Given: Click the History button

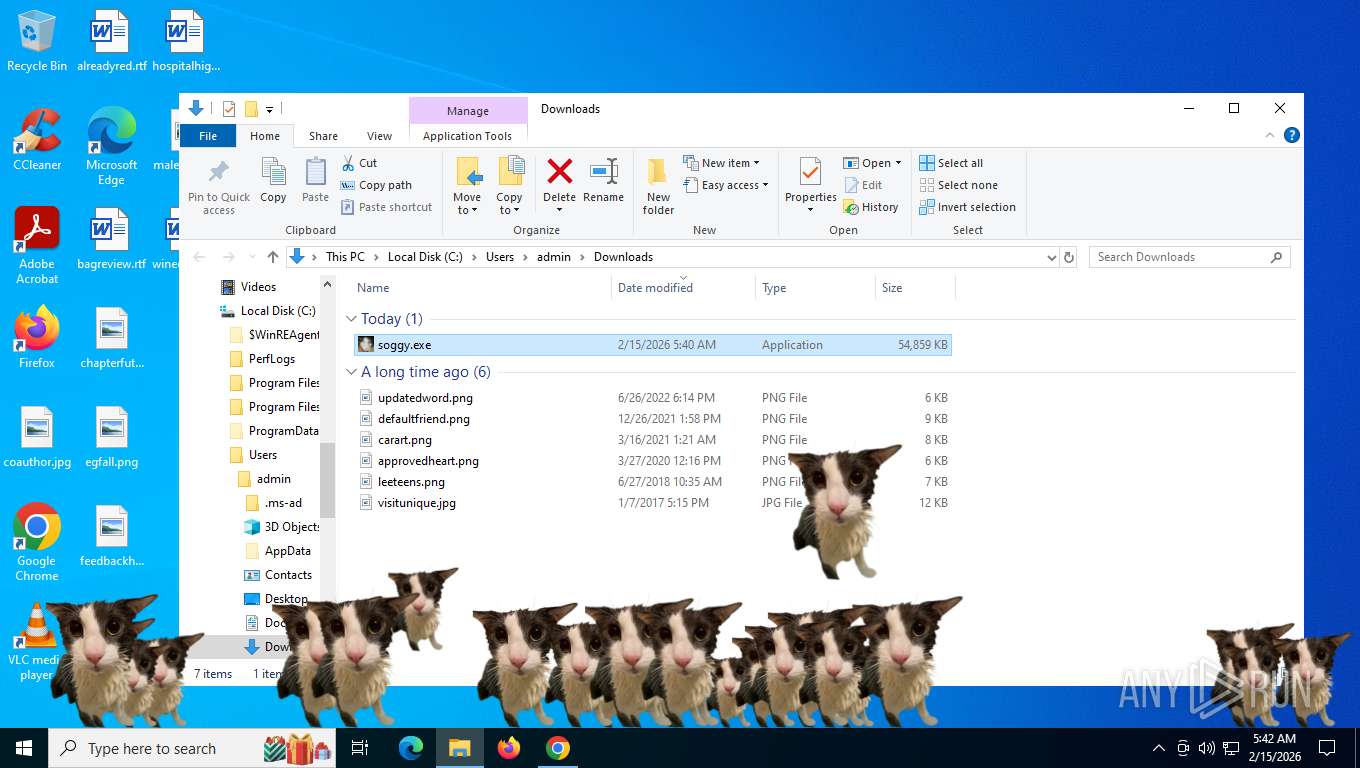Looking at the screenshot, I should click(x=871, y=207).
